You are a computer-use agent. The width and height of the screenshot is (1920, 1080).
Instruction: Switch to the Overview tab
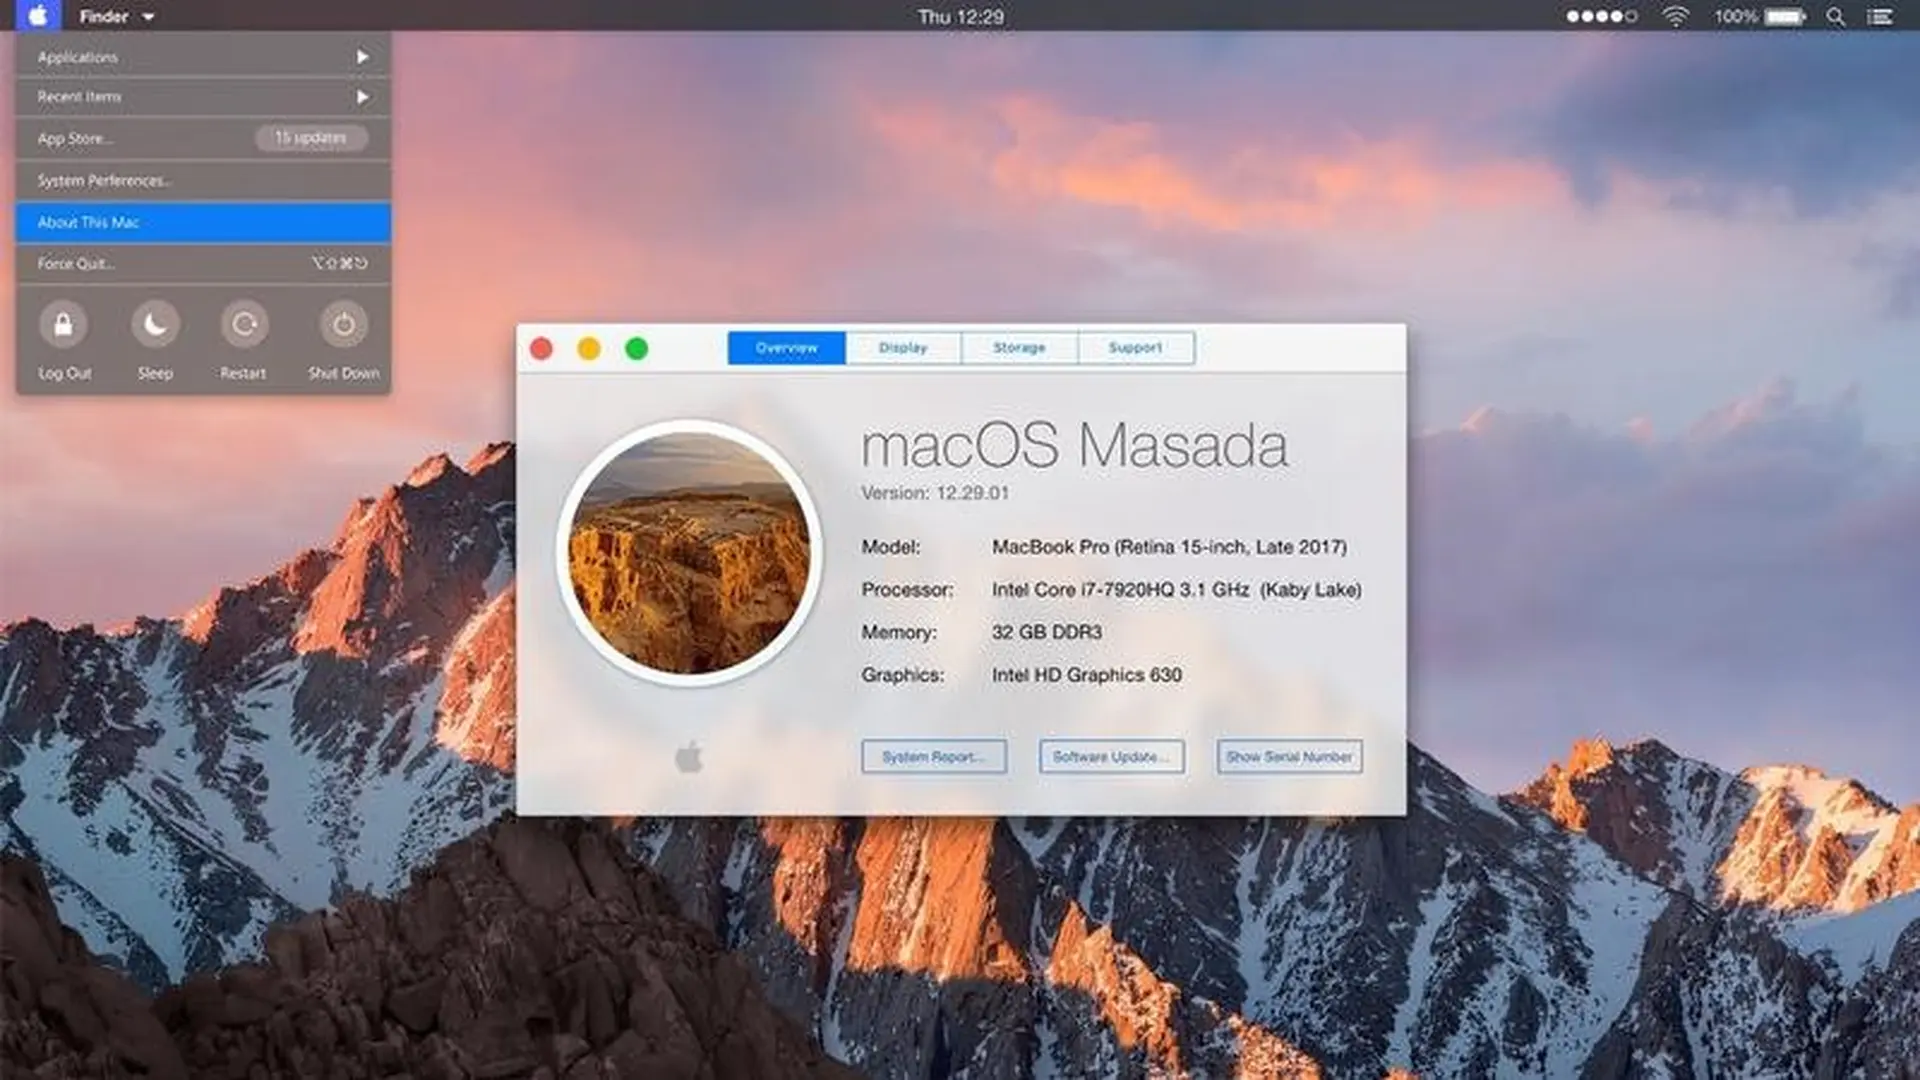click(x=786, y=348)
